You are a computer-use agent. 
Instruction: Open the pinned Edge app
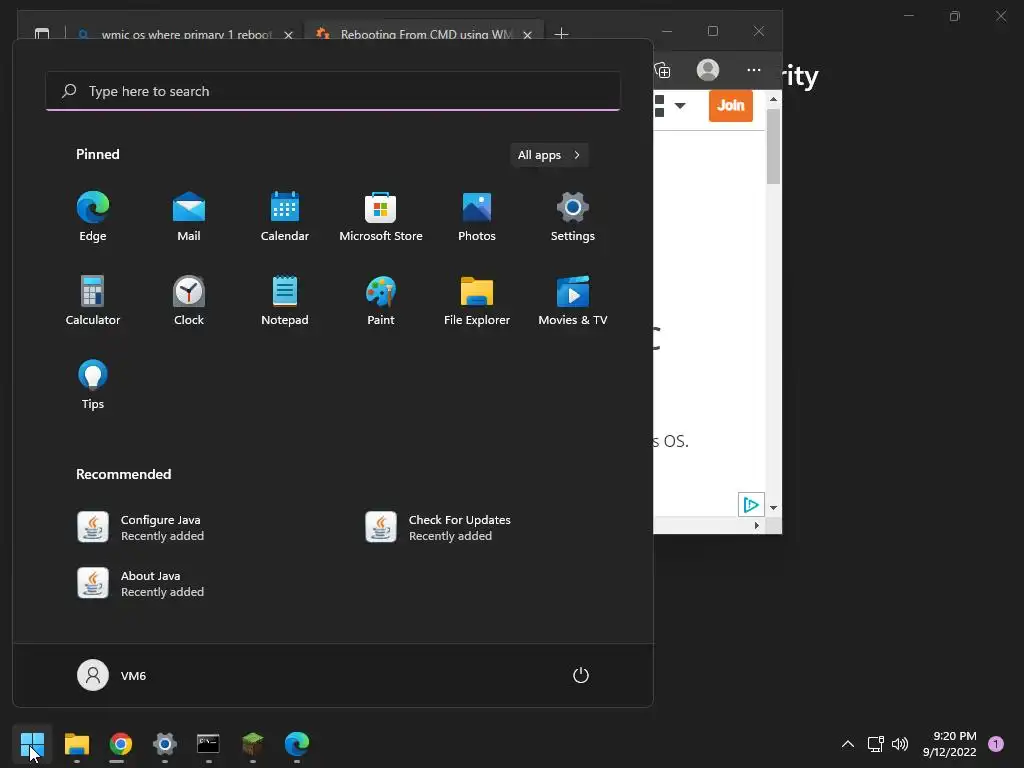pyautogui.click(x=93, y=217)
